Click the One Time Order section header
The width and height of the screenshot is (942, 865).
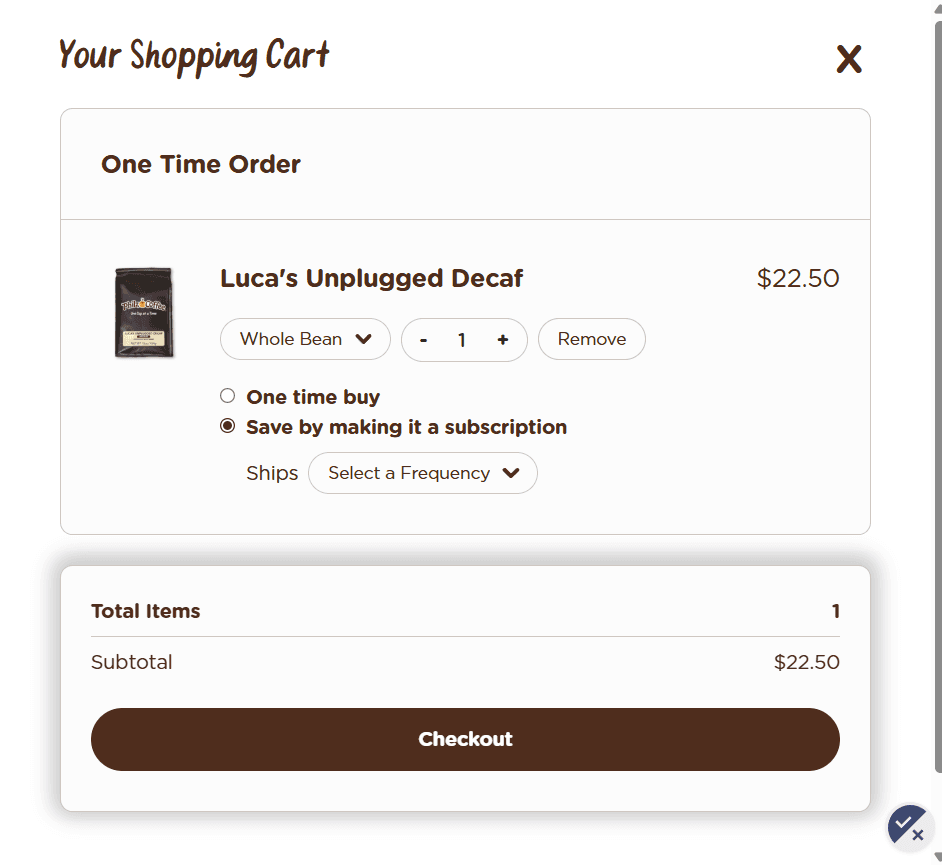tap(201, 164)
